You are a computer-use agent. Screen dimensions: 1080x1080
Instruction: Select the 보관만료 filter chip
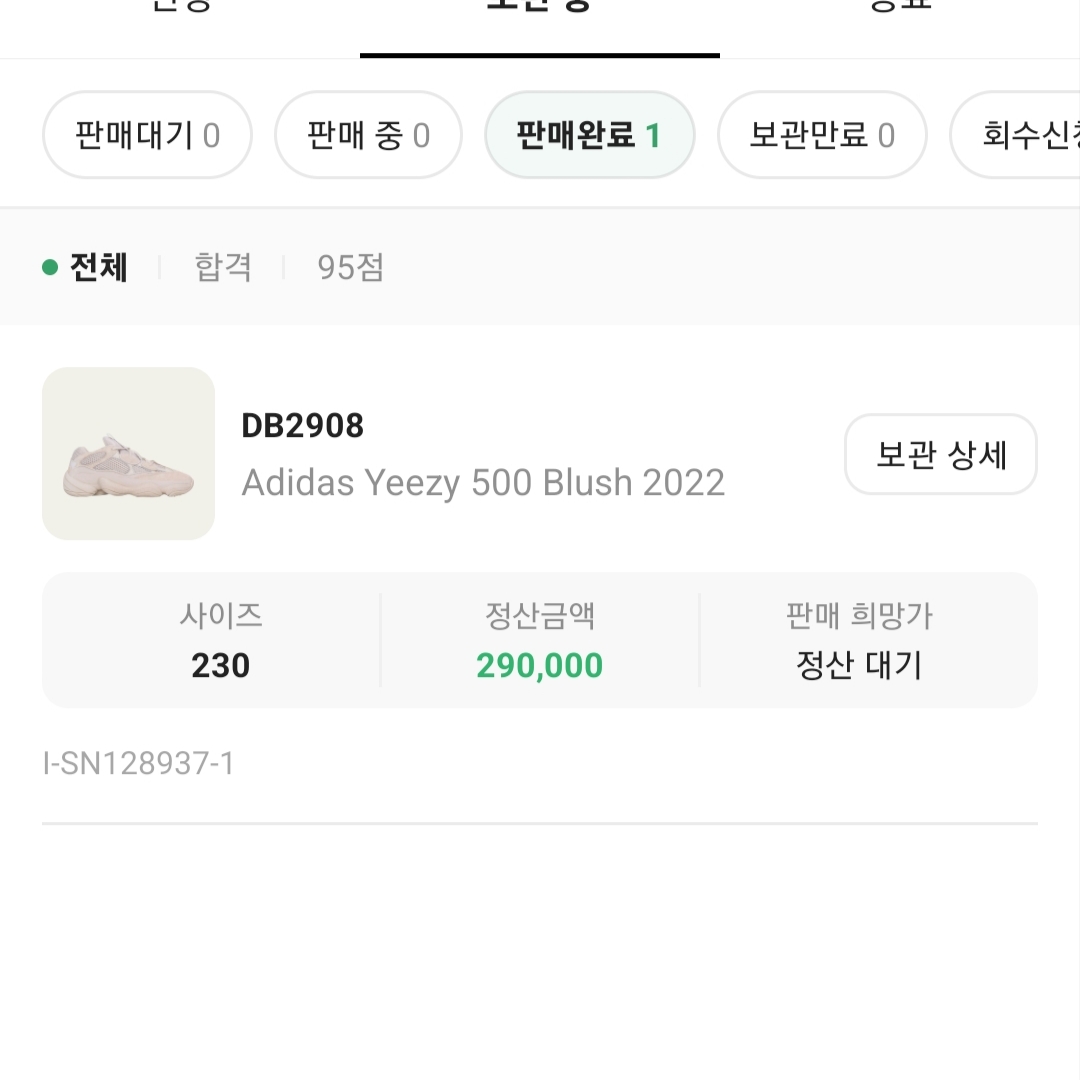click(x=822, y=135)
